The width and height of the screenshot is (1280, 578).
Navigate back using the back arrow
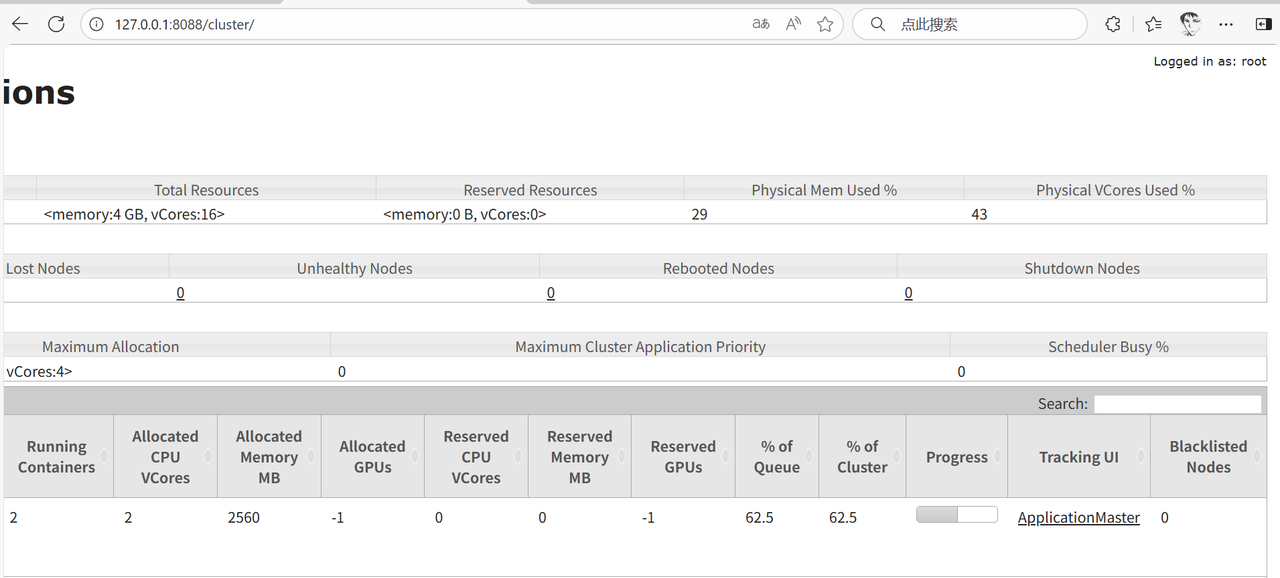pyautogui.click(x=20, y=23)
